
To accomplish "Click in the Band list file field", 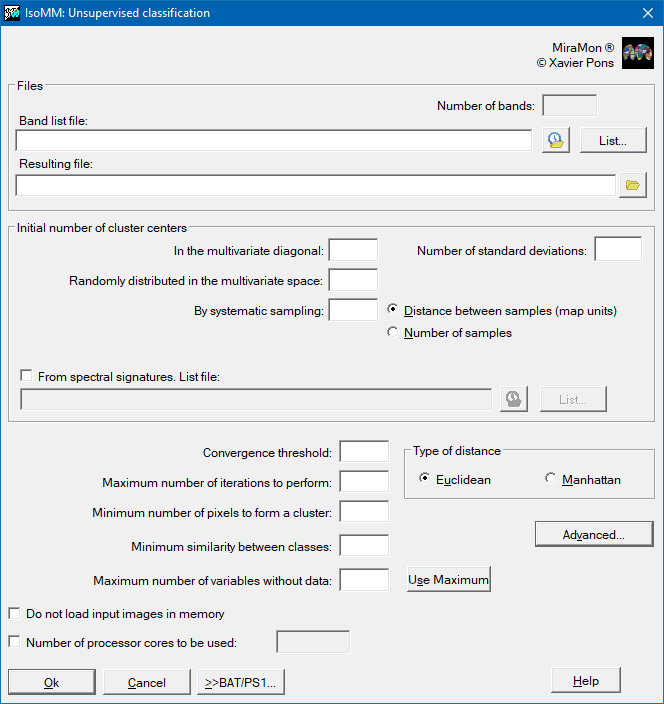I will [273, 141].
